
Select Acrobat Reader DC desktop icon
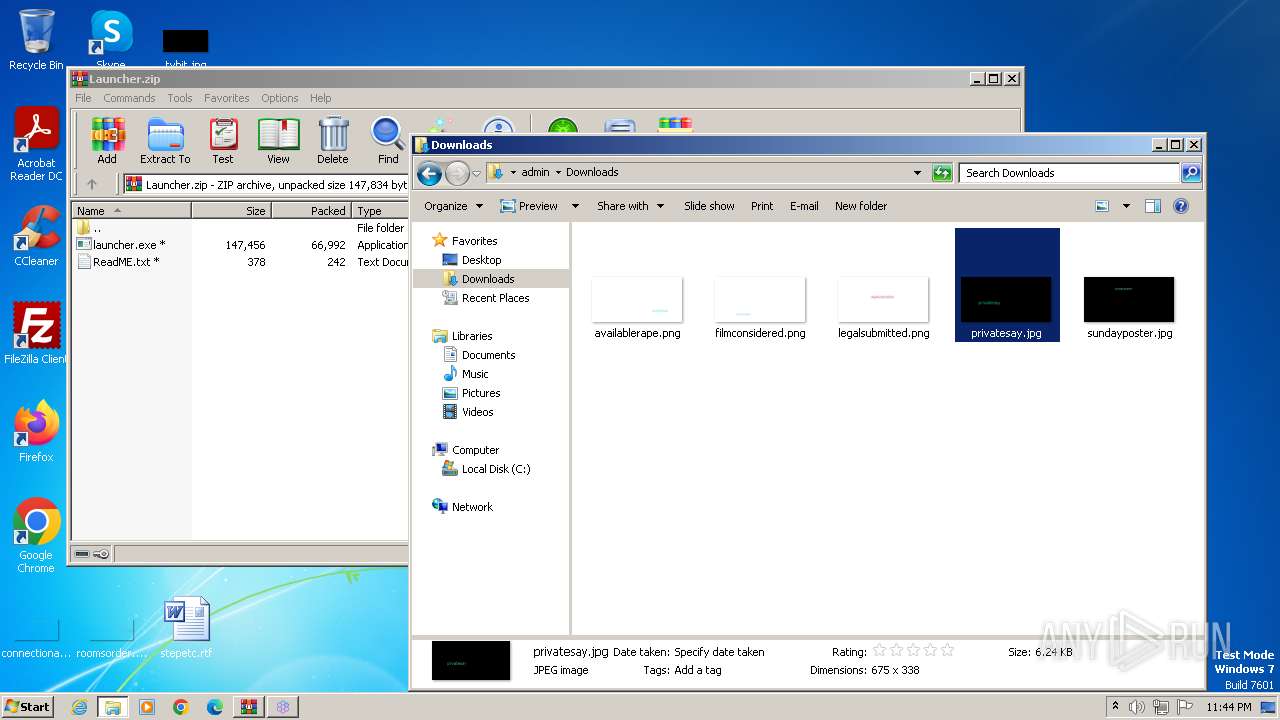(36, 145)
